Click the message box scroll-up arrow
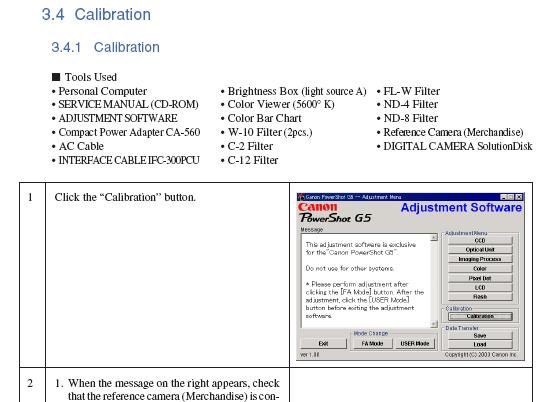Image resolution: width=541 pixels, height=402 pixels. [434, 237]
